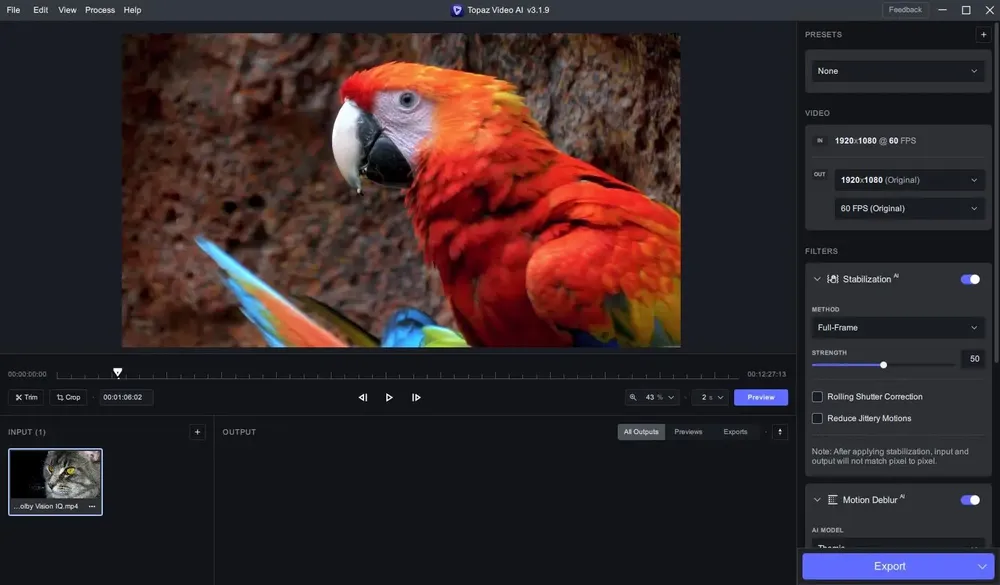The width and height of the screenshot is (1000, 585).
Task: Select the Crop tool
Action: [68, 397]
